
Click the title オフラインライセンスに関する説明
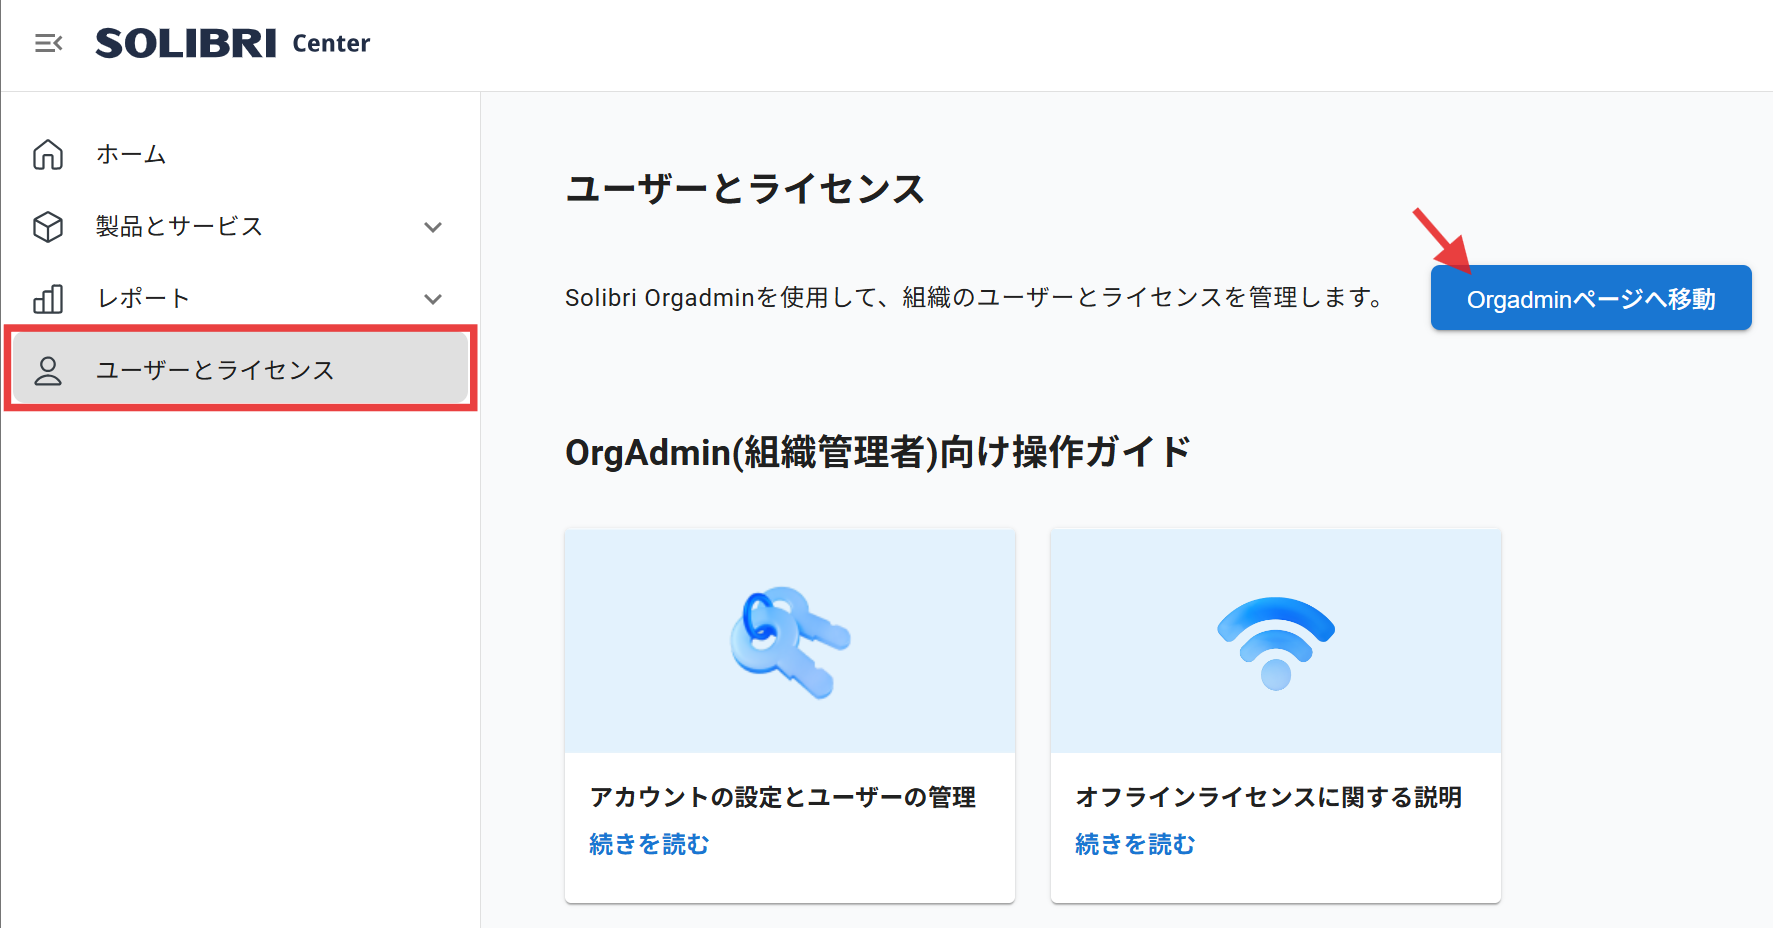[1269, 797]
